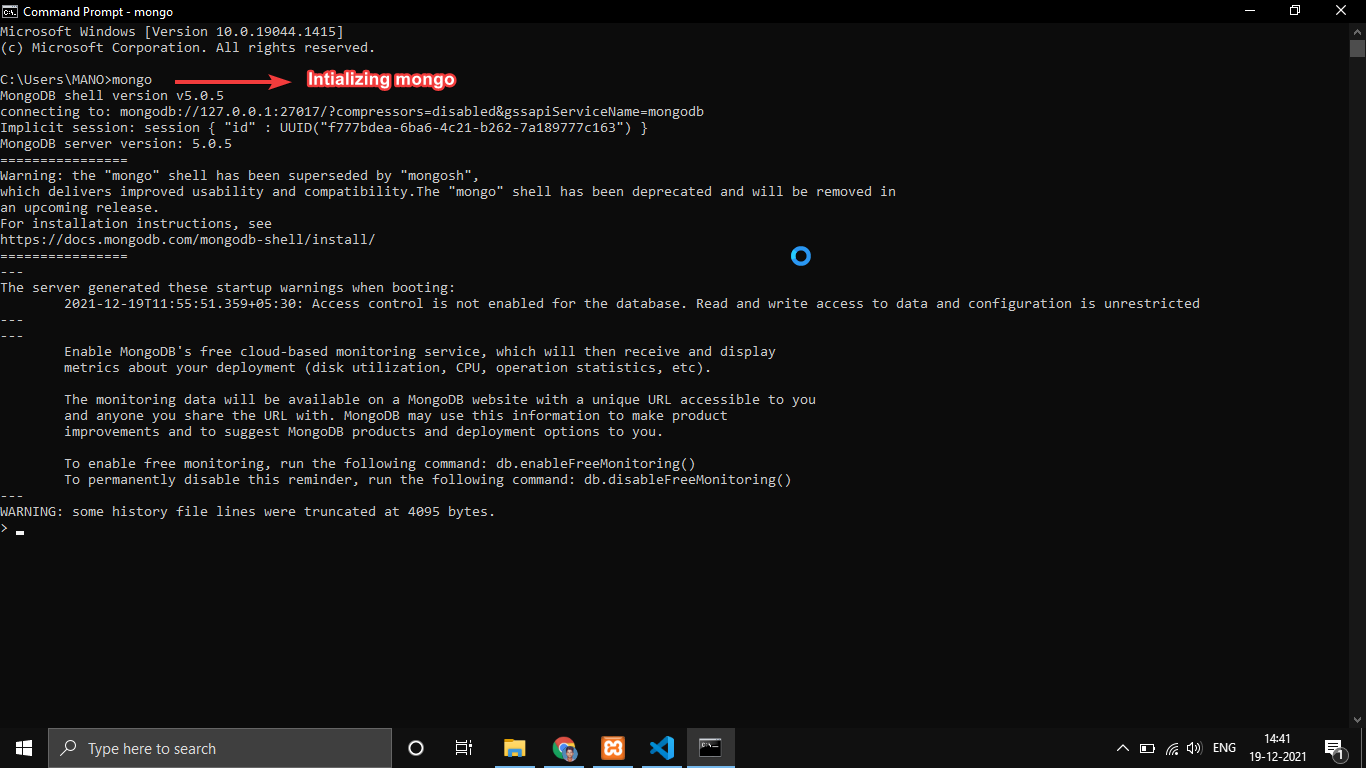Show the hidden icons in system tray
Image resolution: width=1366 pixels, height=768 pixels.
(x=1122, y=747)
